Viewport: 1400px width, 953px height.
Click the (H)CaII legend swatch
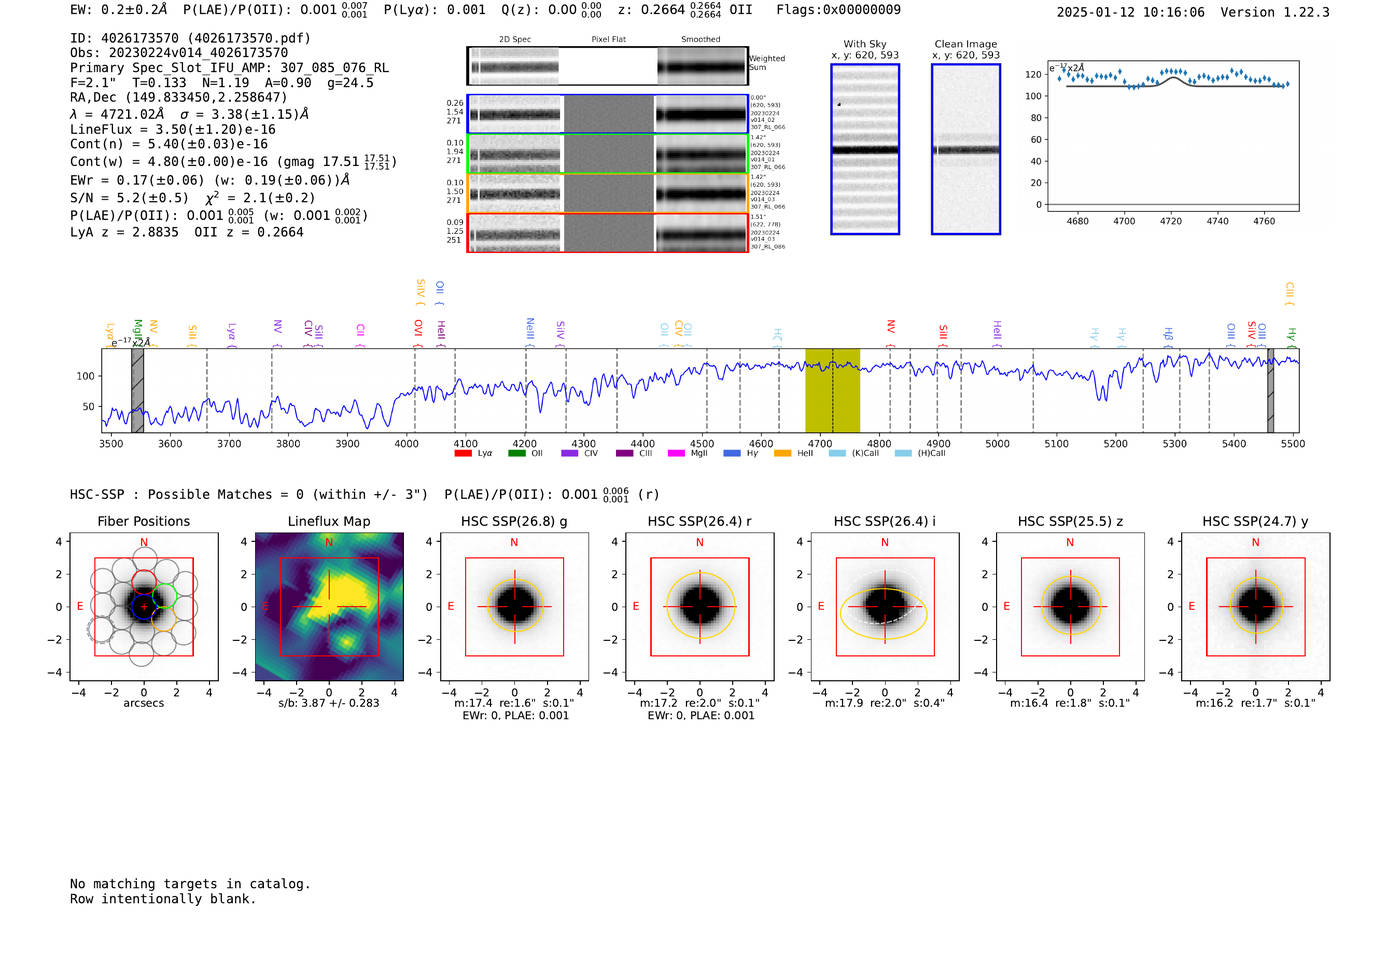point(903,453)
